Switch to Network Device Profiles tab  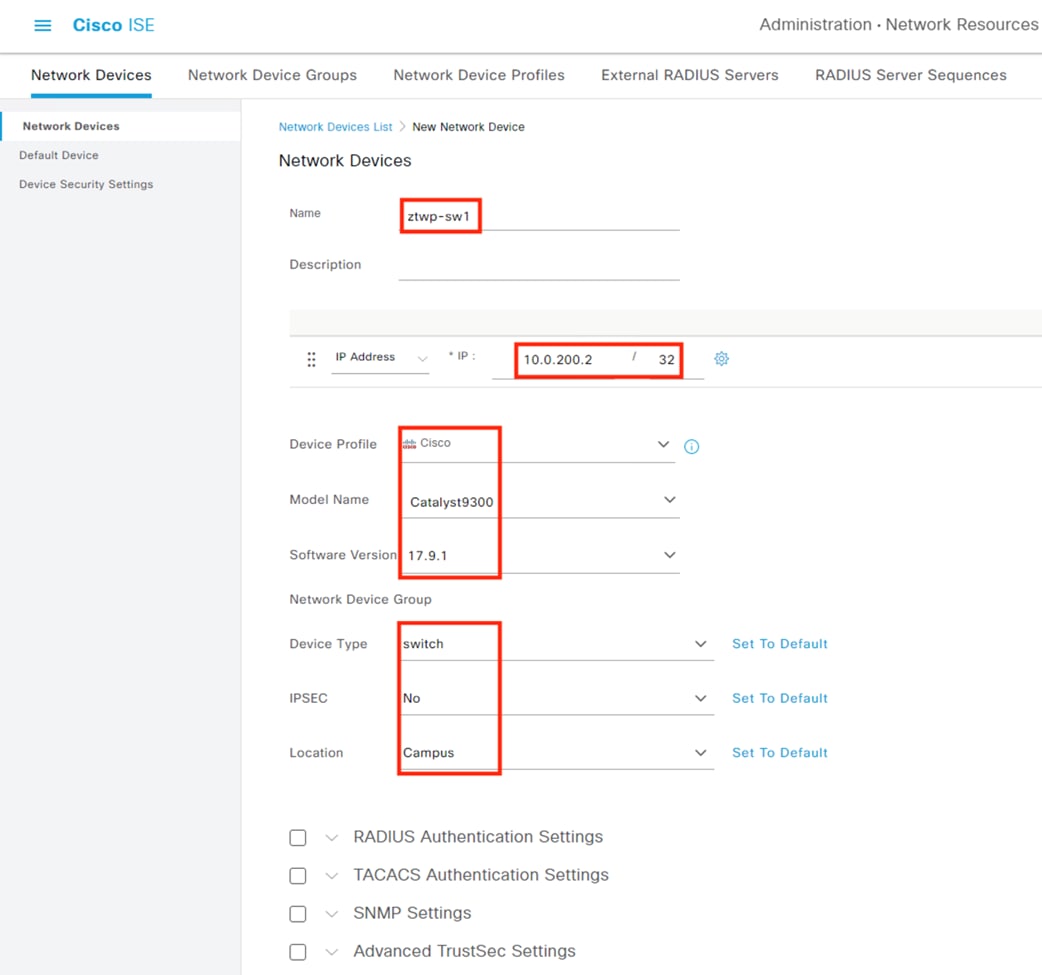click(479, 75)
